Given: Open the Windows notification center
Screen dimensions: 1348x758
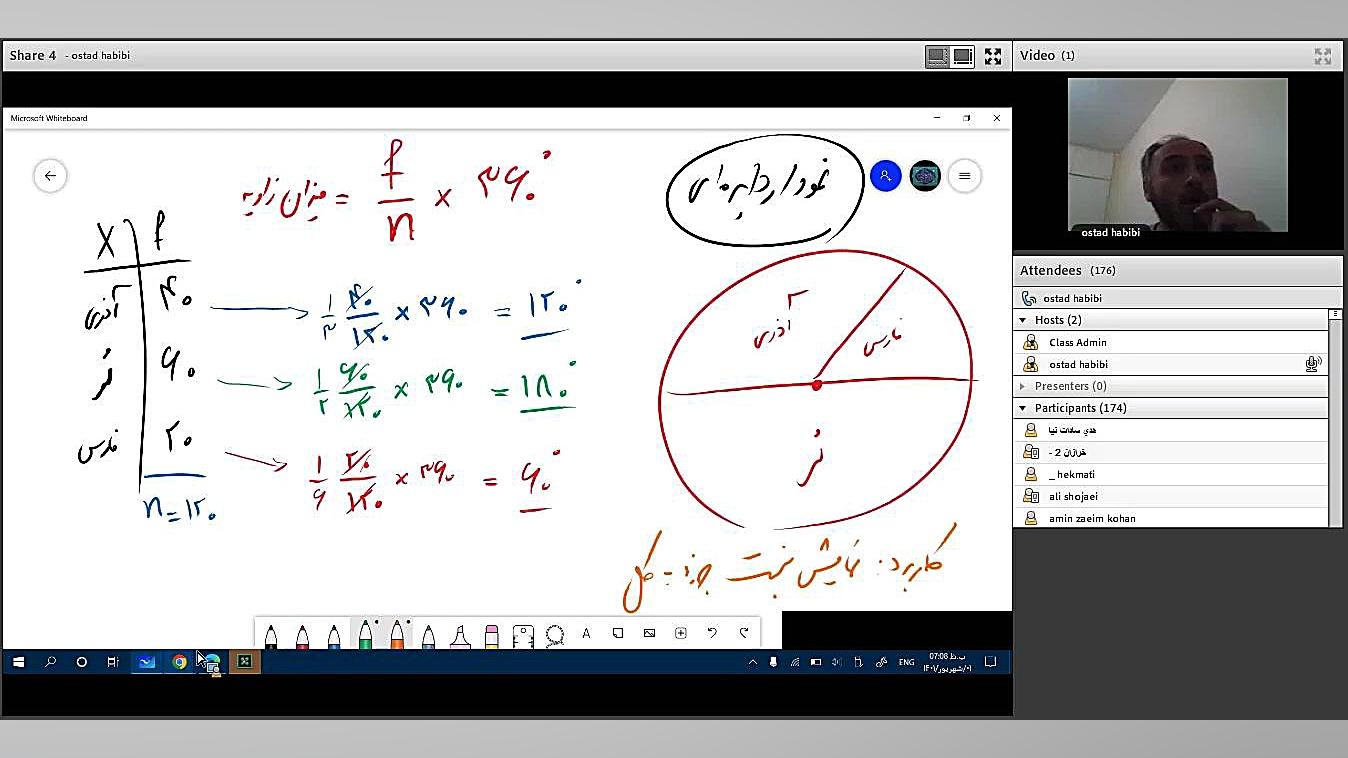Looking at the screenshot, I should (991, 662).
